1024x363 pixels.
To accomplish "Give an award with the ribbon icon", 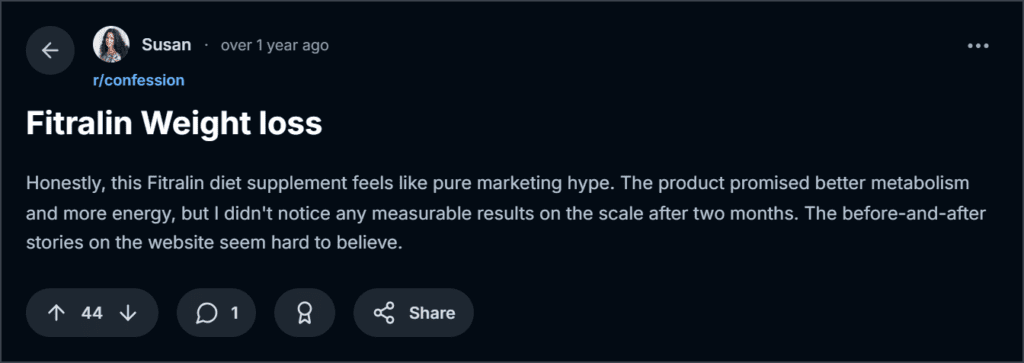I will click(x=305, y=313).
